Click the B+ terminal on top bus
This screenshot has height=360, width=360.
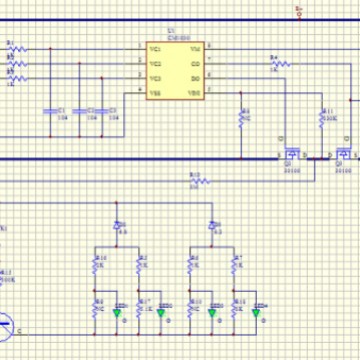299,14
